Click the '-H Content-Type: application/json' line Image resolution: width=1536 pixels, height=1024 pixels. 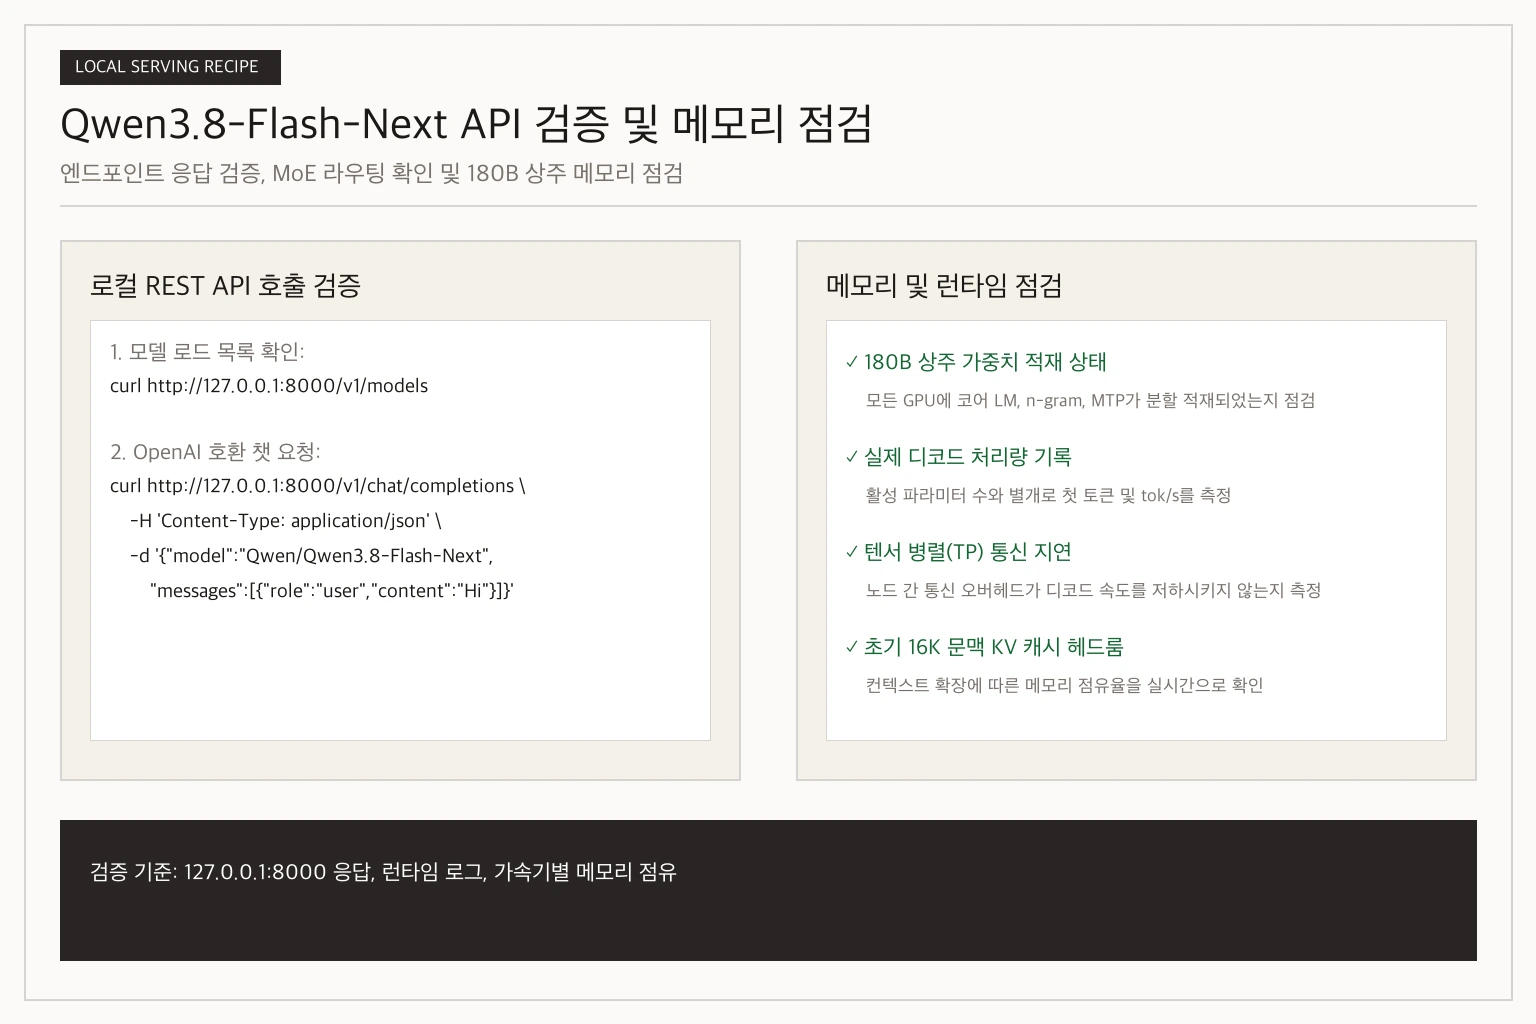(286, 521)
